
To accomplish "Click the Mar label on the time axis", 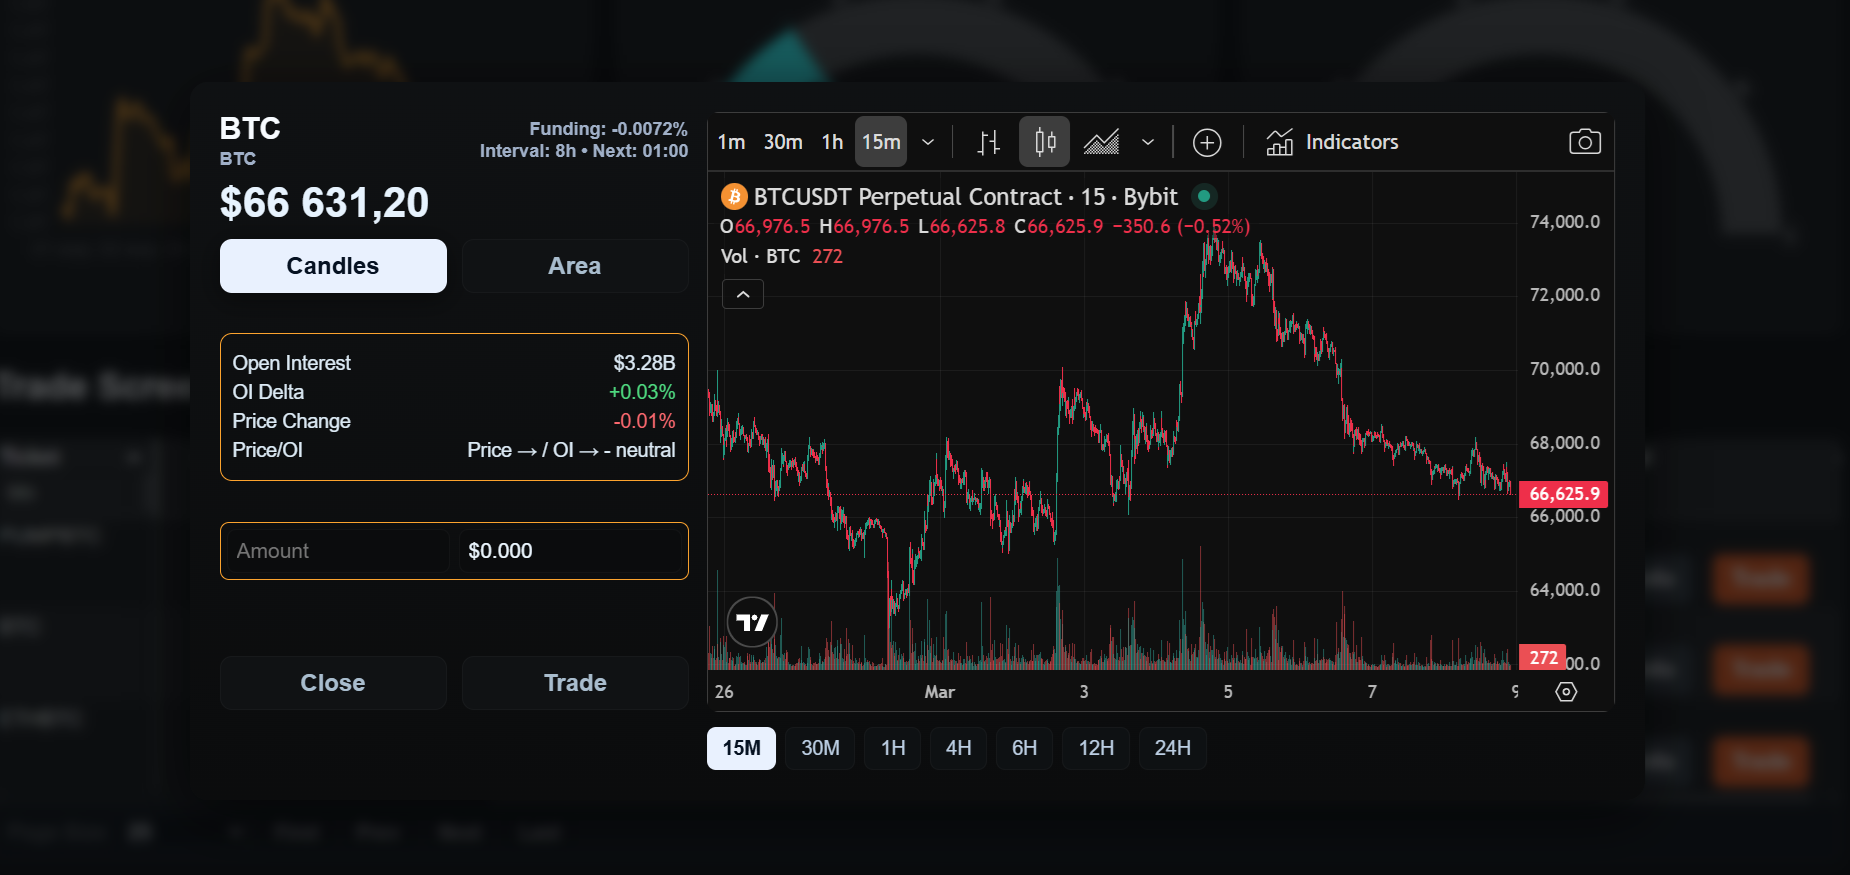I will pyautogui.click(x=939, y=692).
